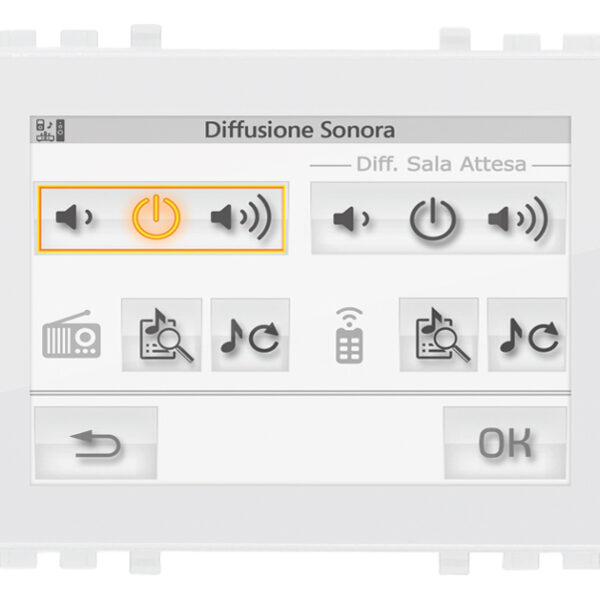Toggle power for Diff. Sala Attesa zone
The height and width of the screenshot is (600, 600).
[433, 219]
